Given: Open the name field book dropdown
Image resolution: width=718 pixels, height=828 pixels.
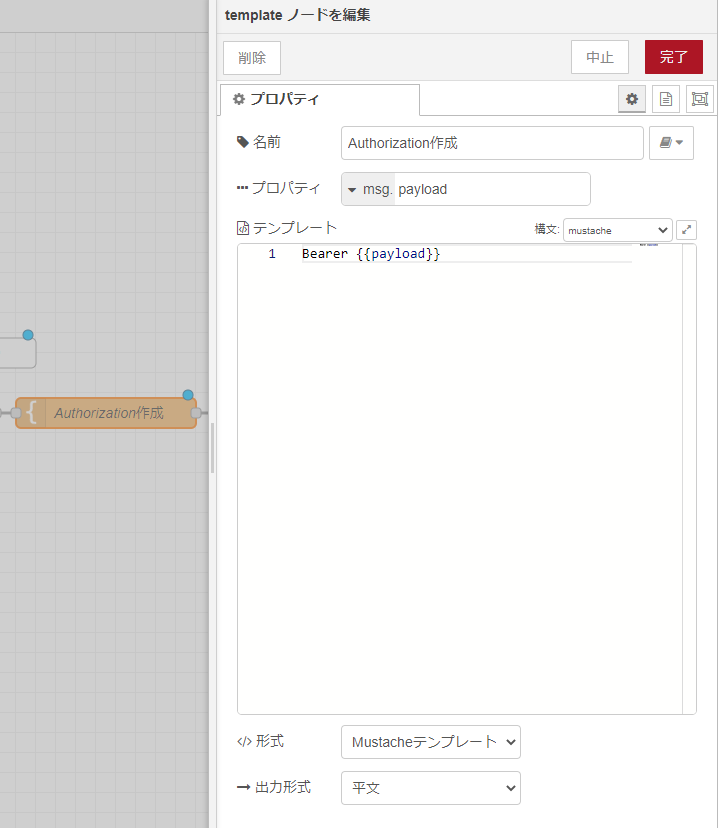Looking at the screenshot, I should [x=671, y=143].
